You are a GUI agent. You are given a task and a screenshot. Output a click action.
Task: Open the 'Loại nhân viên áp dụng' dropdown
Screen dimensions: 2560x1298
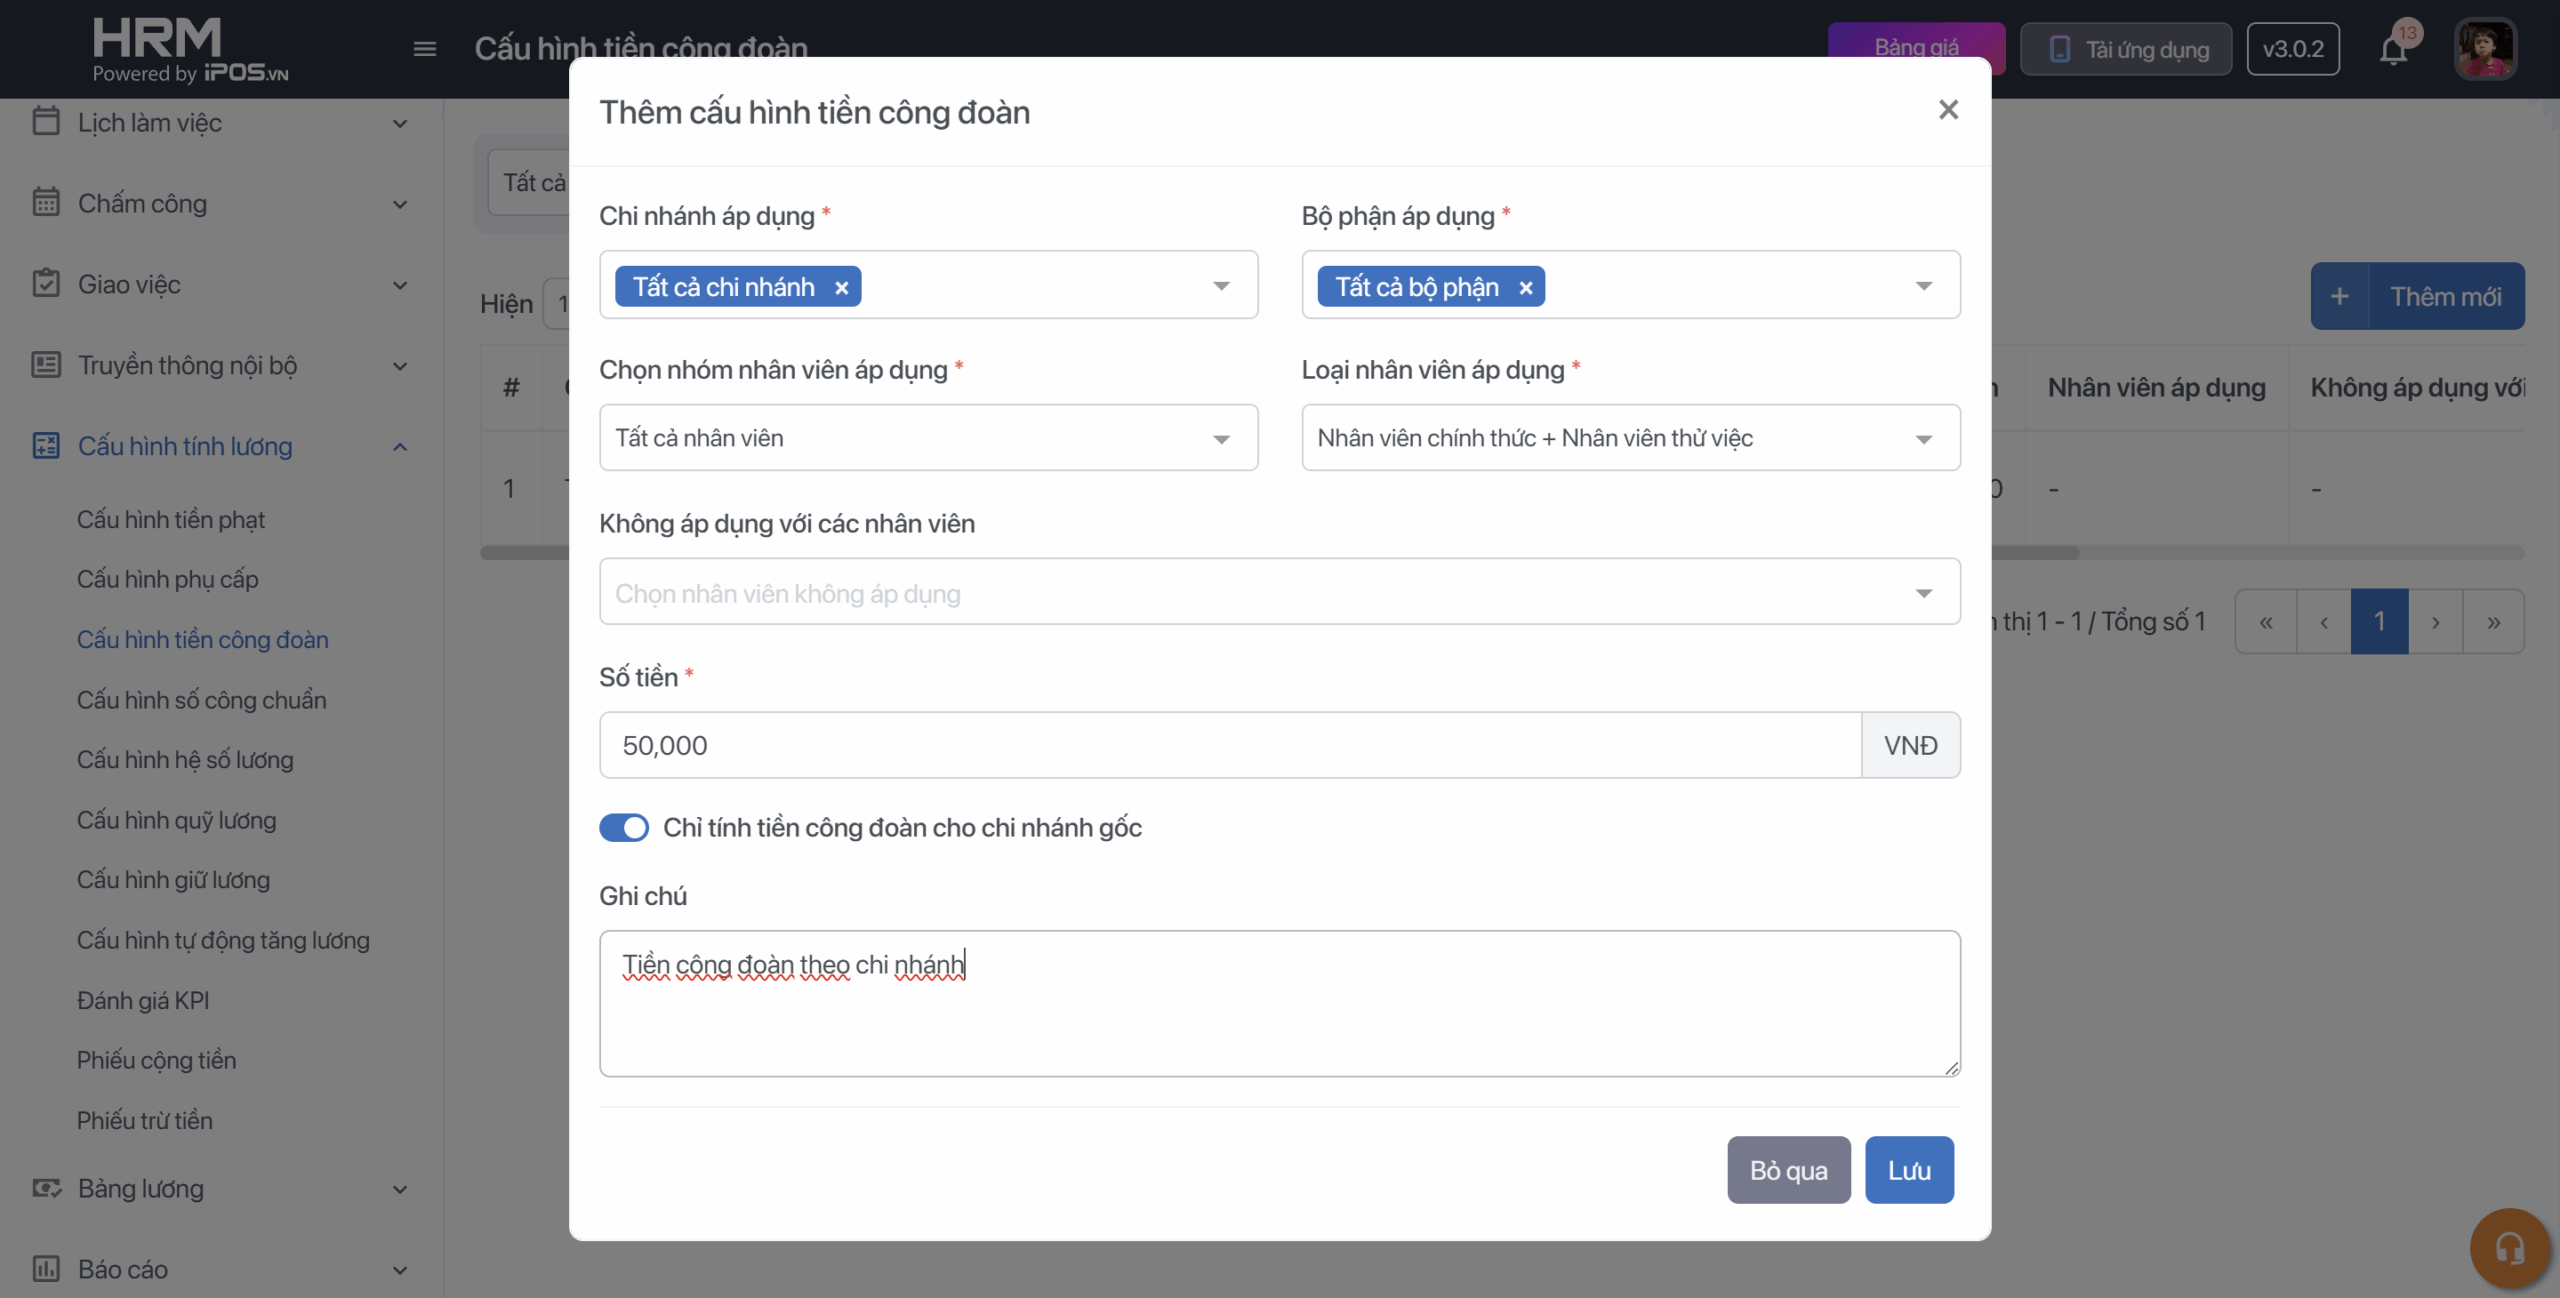pyautogui.click(x=1630, y=438)
